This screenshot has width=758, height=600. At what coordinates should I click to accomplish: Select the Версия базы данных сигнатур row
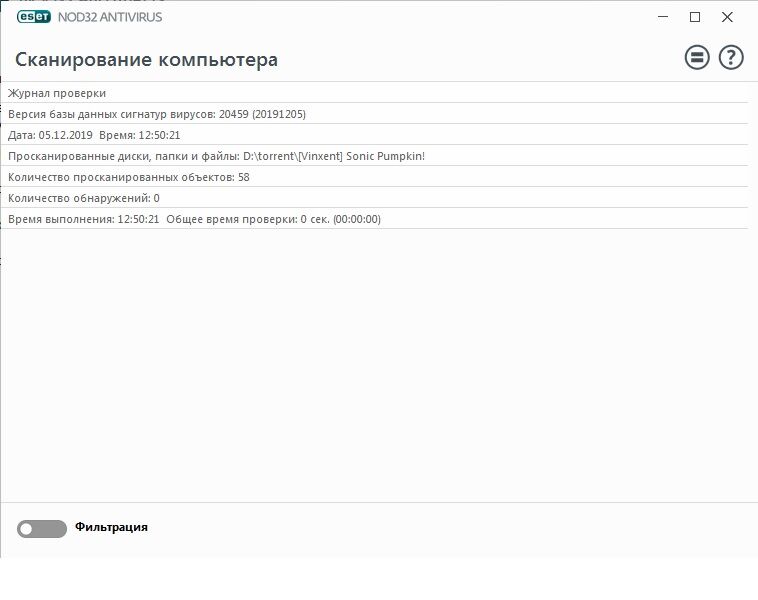[157, 114]
